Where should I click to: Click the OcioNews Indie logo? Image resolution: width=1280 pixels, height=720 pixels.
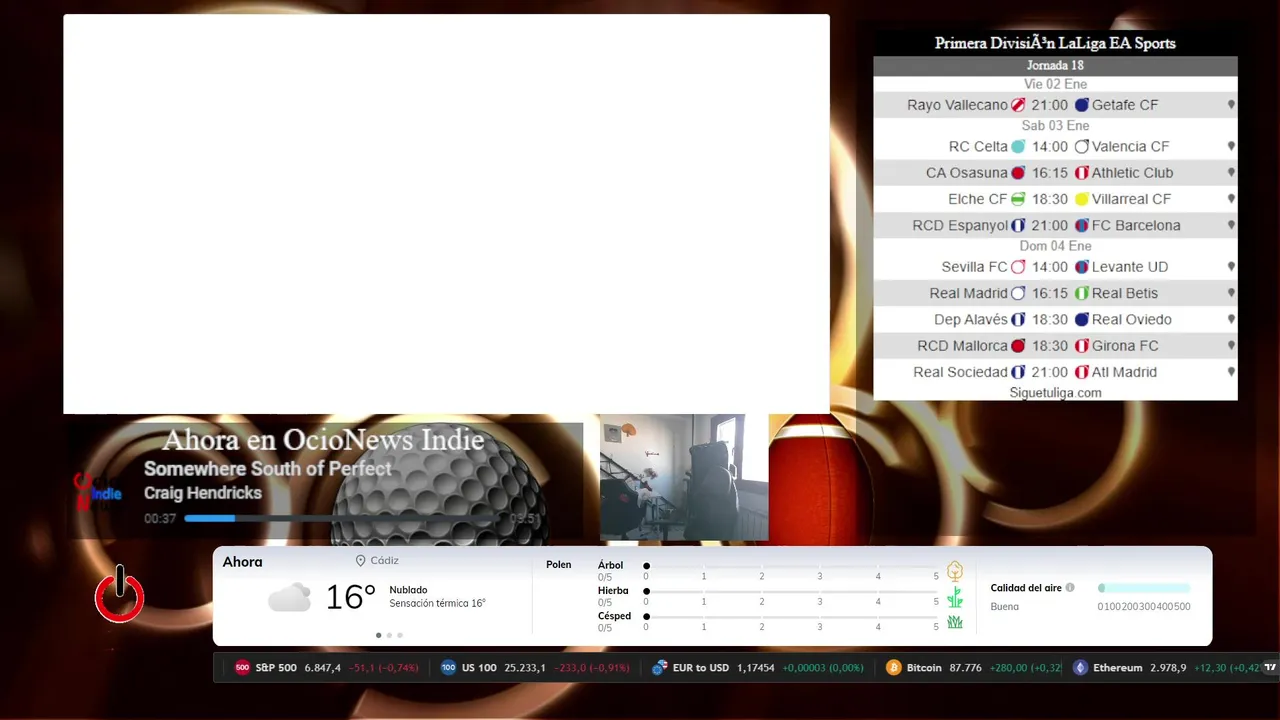tap(98, 491)
